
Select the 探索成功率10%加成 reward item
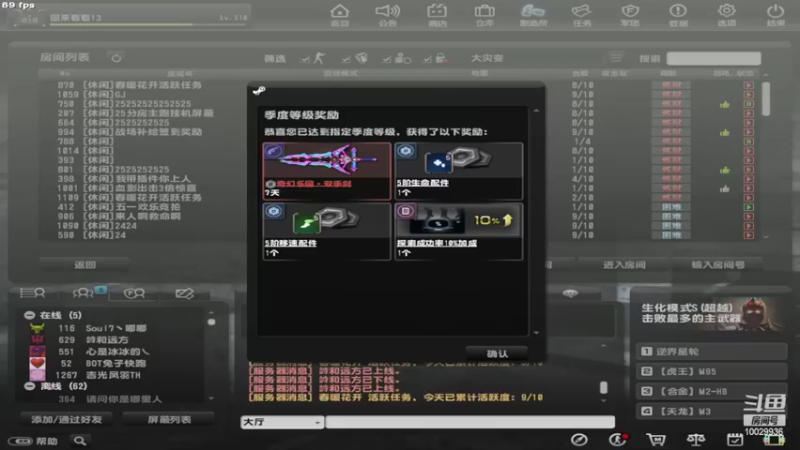pyautogui.click(x=459, y=232)
